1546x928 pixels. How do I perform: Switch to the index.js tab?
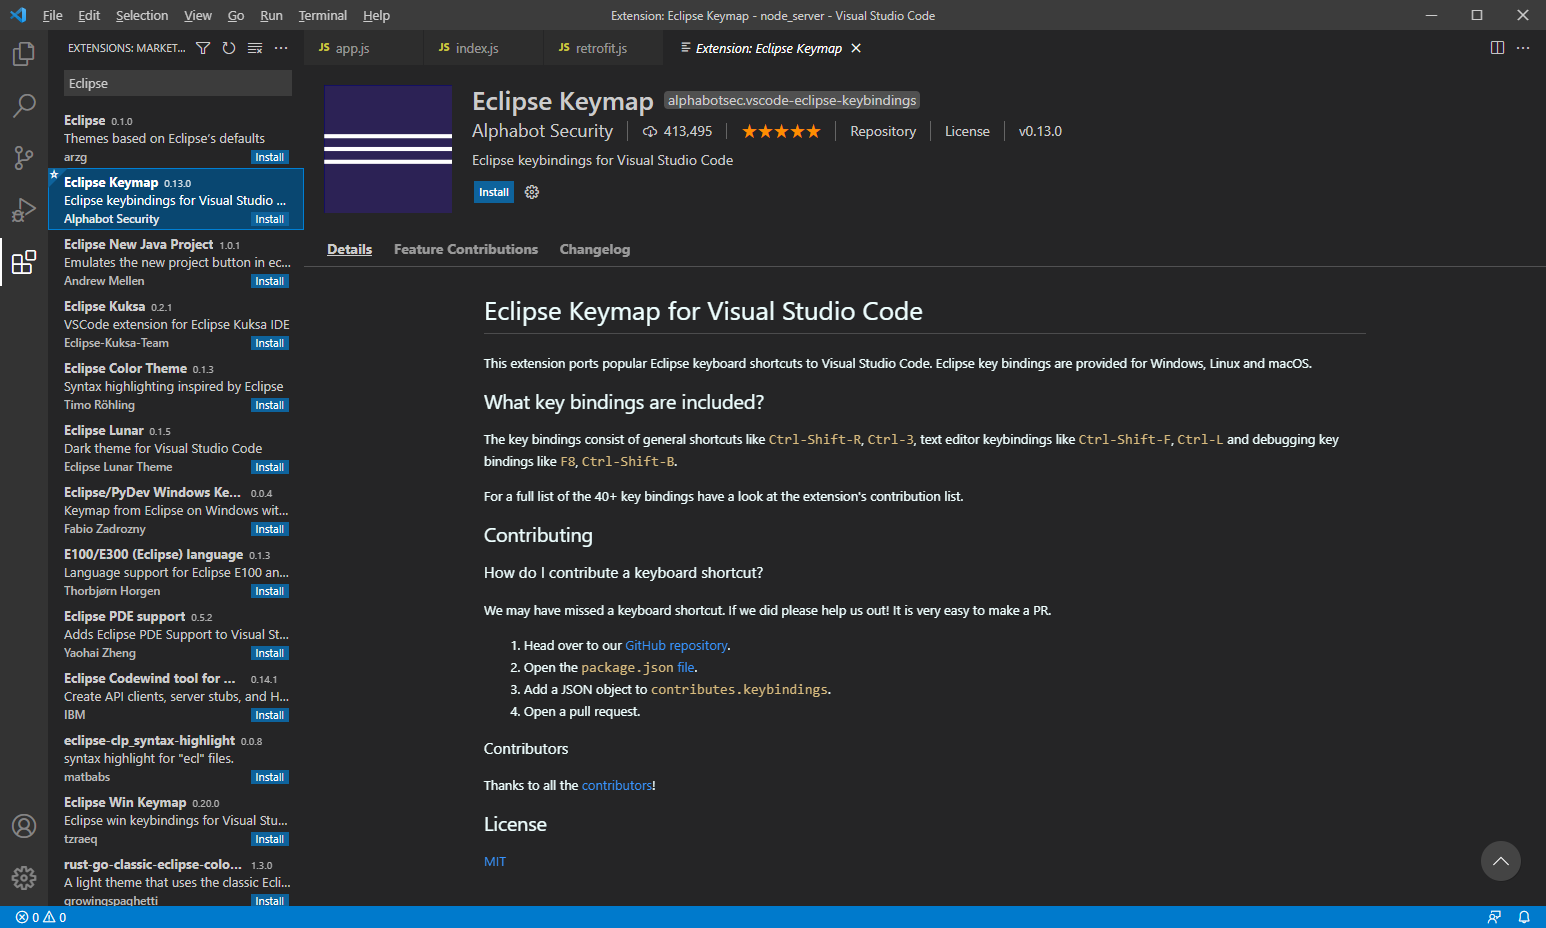click(x=483, y=48)
